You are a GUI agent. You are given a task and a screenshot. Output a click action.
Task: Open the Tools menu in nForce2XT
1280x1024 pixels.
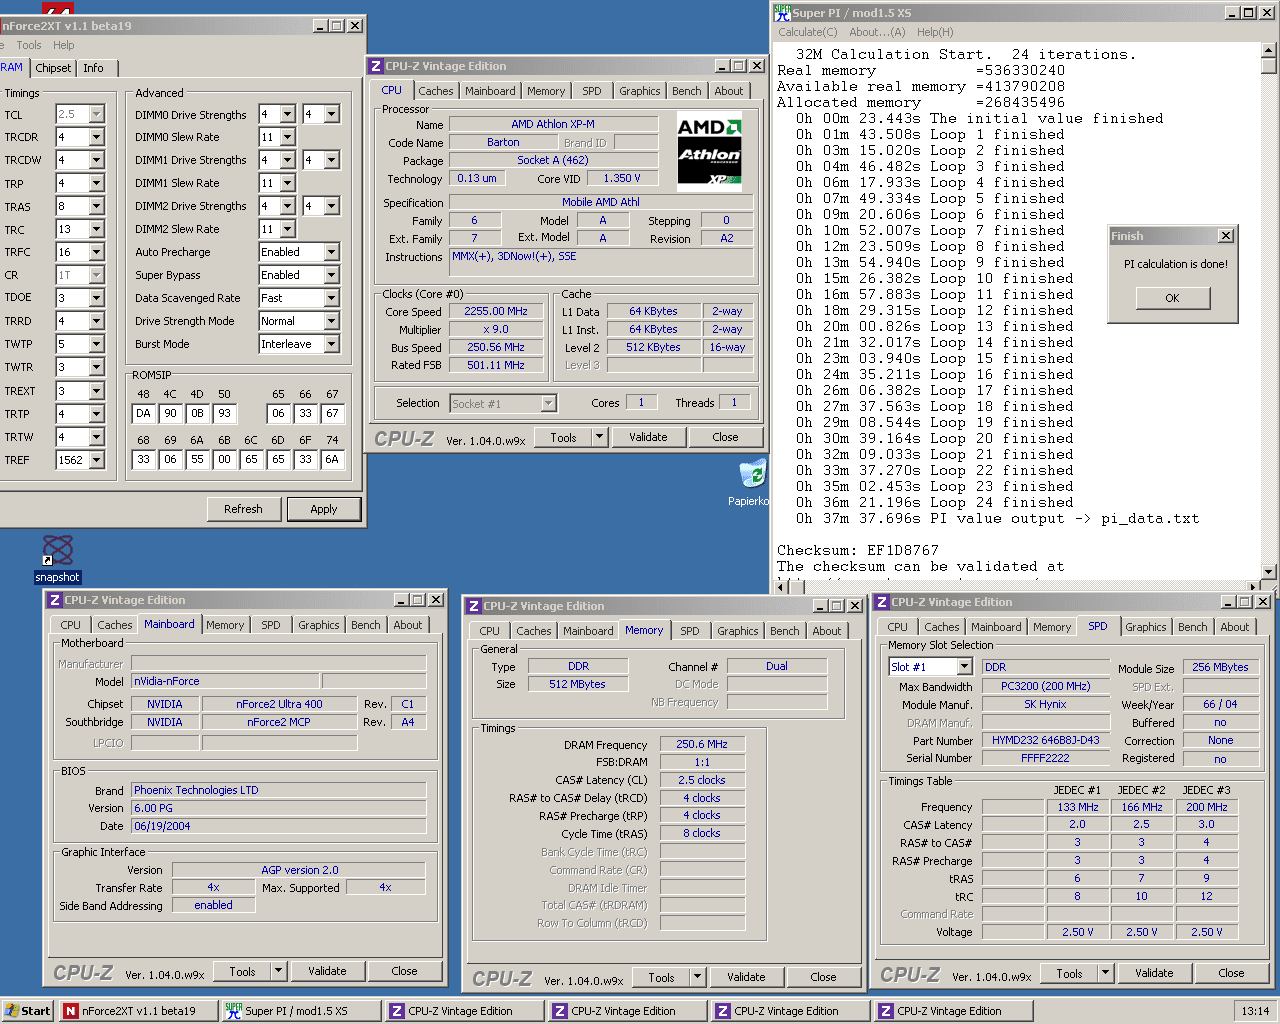29,45
